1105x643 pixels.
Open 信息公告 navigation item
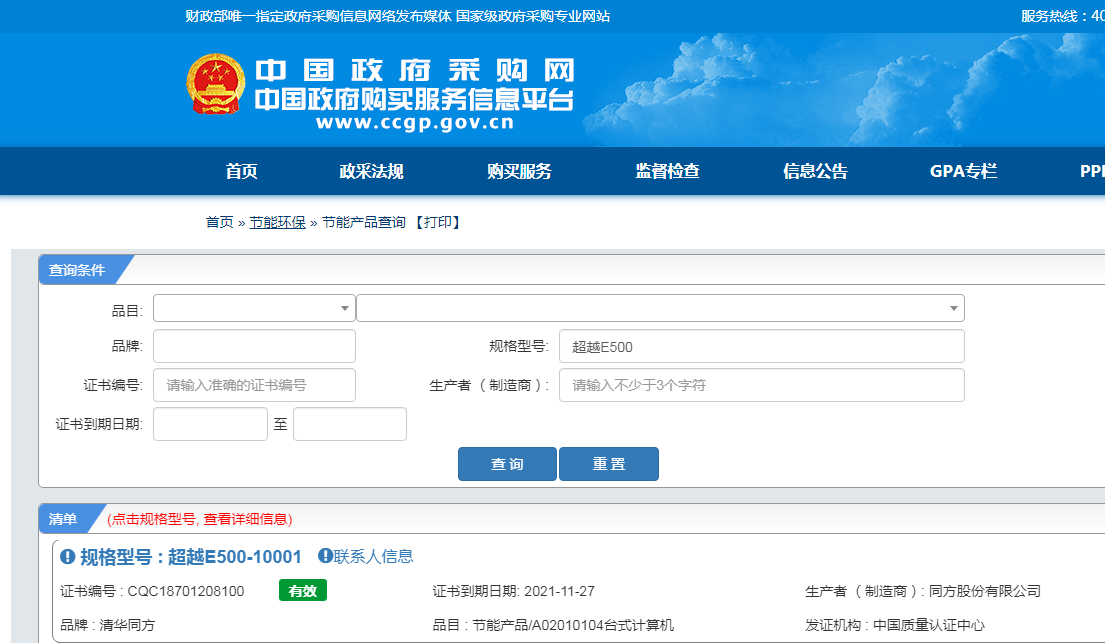(x=815, y=171)
